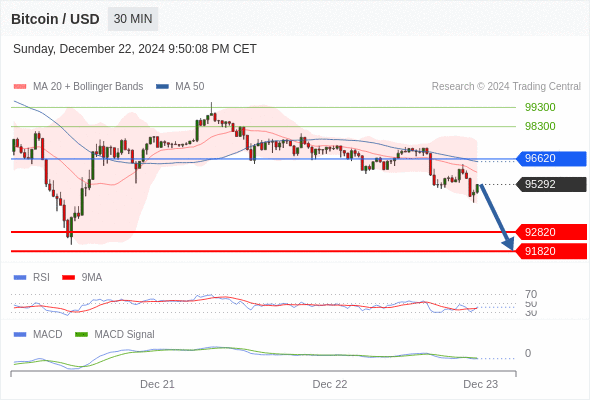Toggle MA 20 + Bollinger Bands legend label

pyautogui.click(x=88, y=87)
